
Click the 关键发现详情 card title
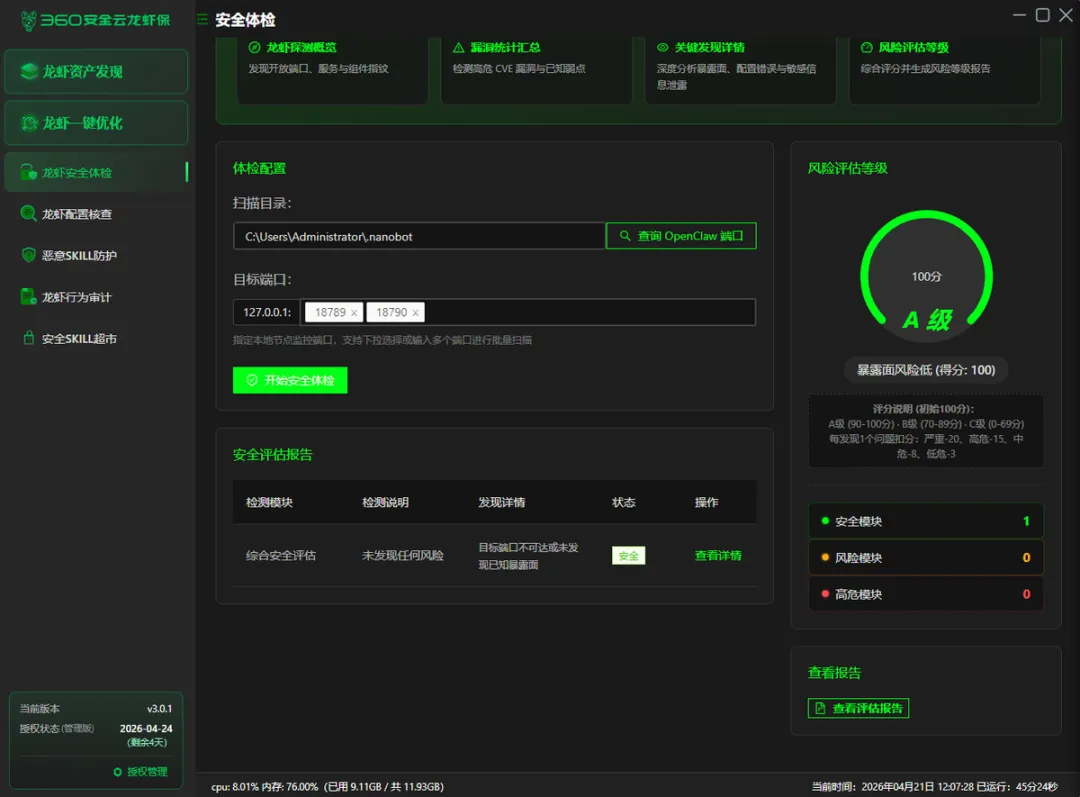click(x=709, y=48)
